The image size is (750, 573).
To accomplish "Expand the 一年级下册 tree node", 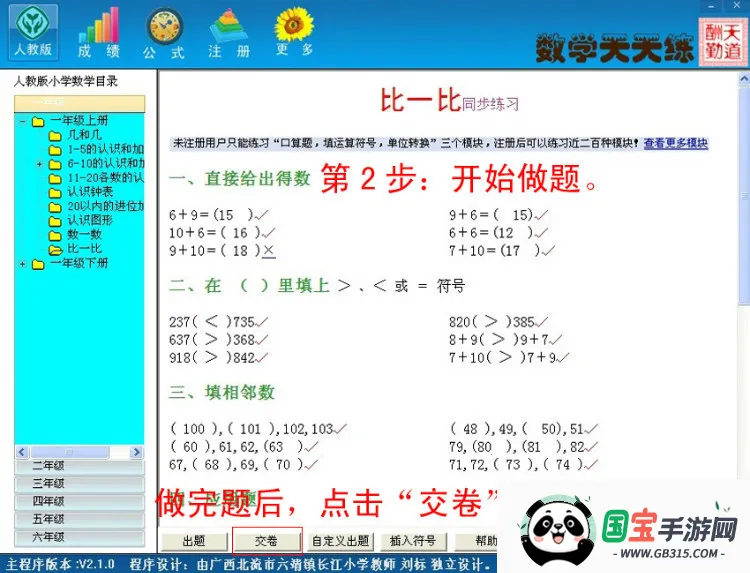I will point(22,264).
